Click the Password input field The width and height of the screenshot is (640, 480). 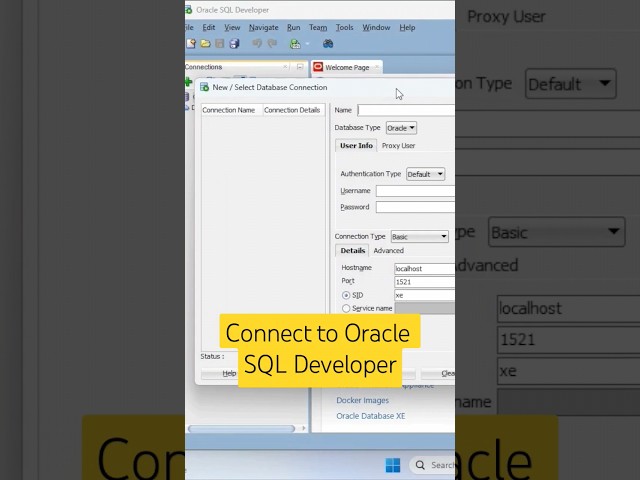coord(416,207)
